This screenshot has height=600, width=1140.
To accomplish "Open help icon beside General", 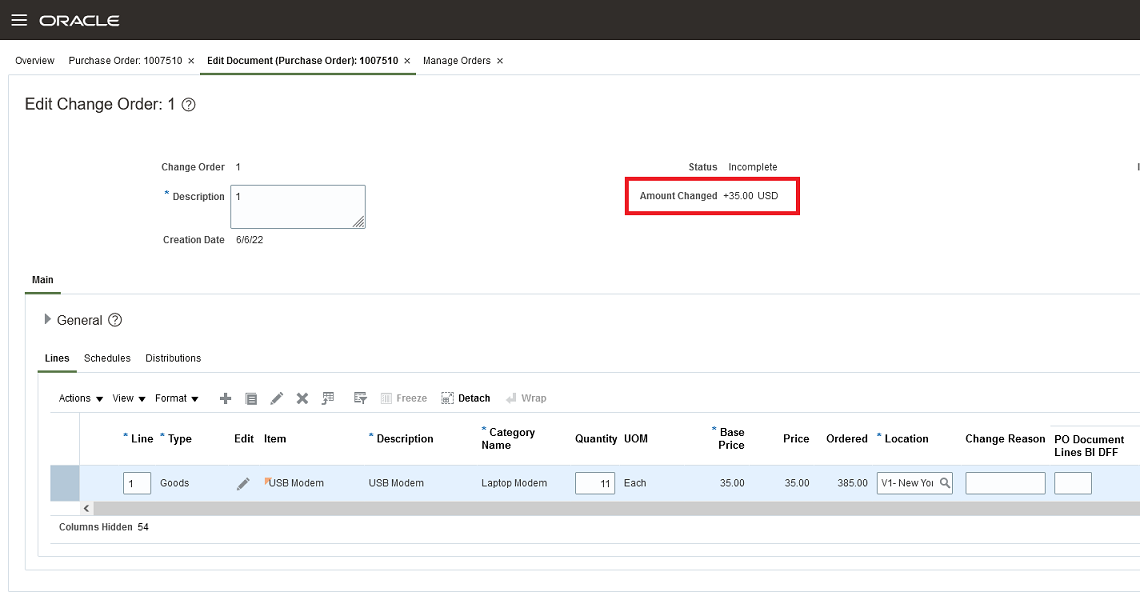I will pyautogui.click(x=115, y=320).
